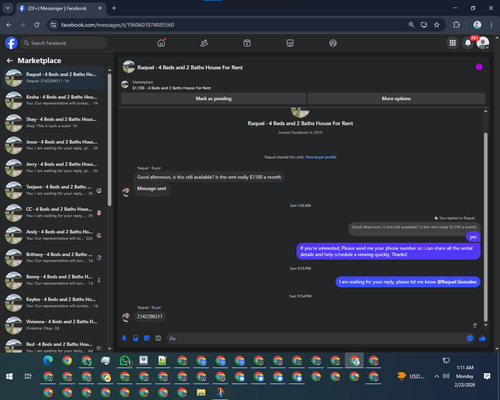Open Vivianna's conversation in the list

54,325
